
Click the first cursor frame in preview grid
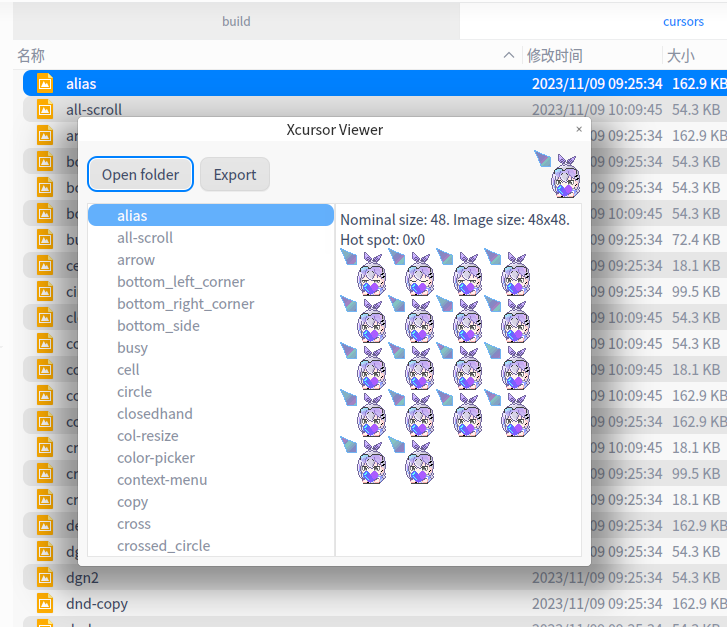(364, 272)
